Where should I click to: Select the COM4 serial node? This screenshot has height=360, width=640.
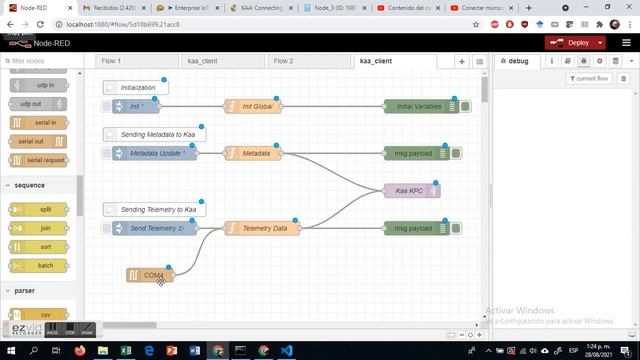[x=150, y=275]
